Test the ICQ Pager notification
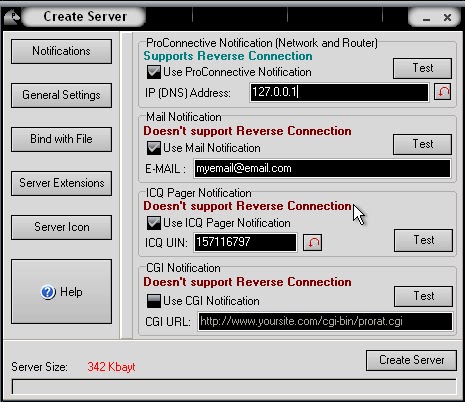This screenshot has width=465, height=402. 423,240
